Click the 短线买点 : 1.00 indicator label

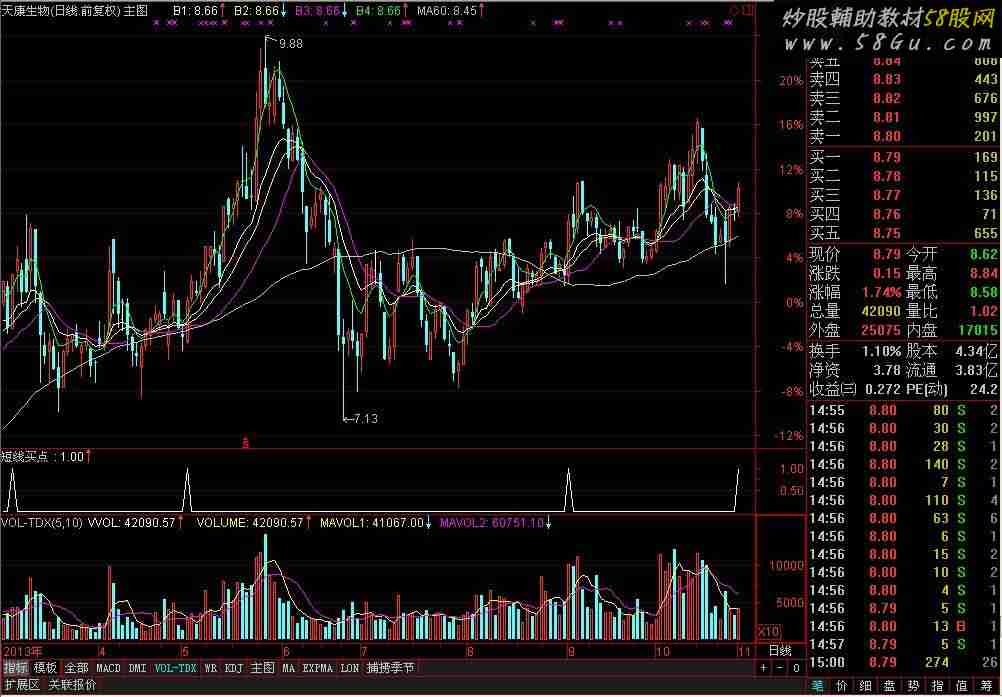coord(42,456)
